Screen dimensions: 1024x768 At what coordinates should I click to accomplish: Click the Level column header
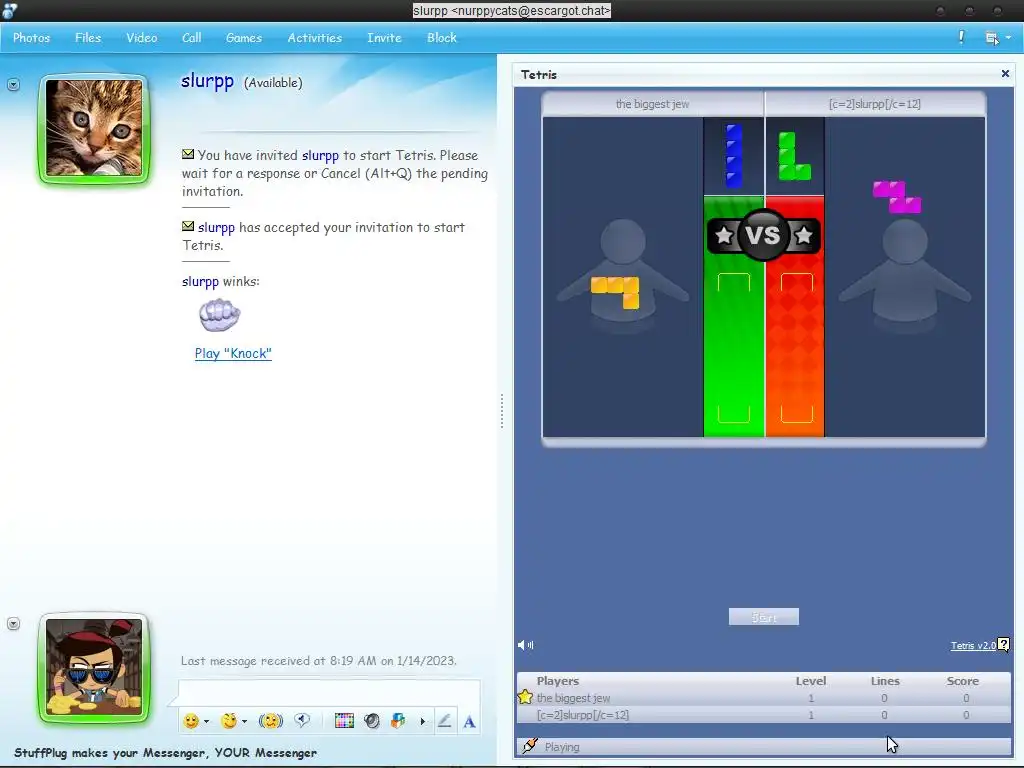tap(810, 681)
